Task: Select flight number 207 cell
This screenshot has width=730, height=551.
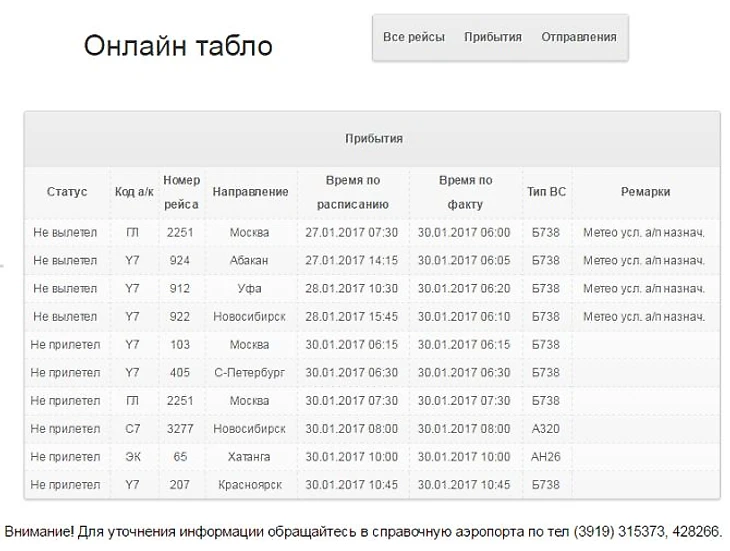Action: tap(180, 484)
